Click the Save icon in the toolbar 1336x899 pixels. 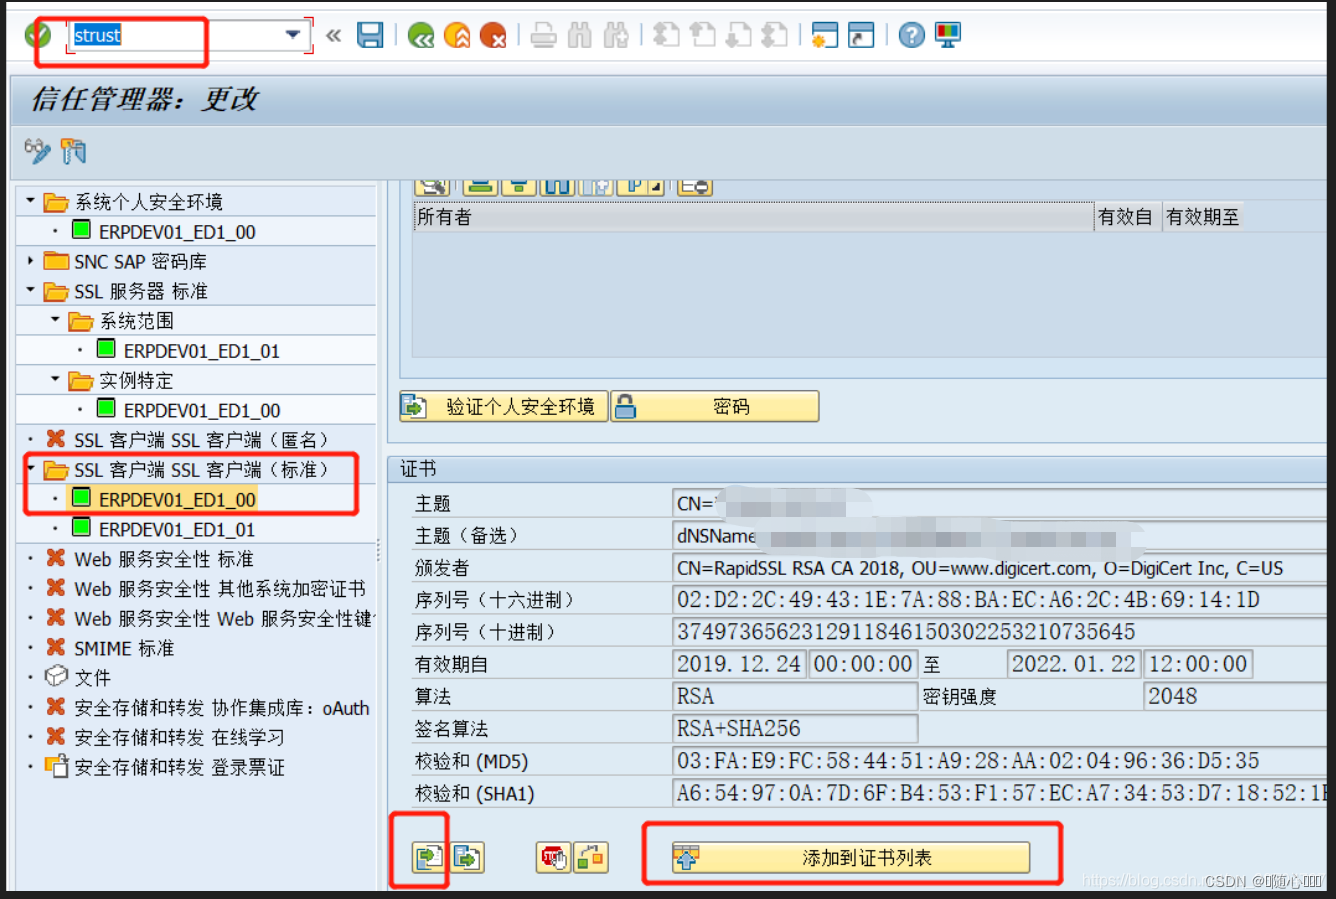point(370,34)
